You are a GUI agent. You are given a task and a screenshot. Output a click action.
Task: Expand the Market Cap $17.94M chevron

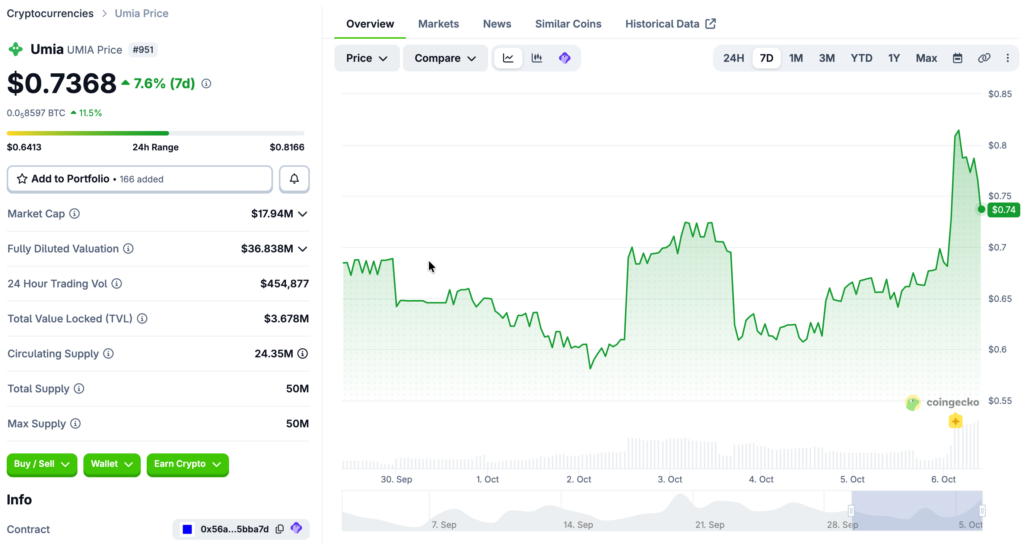click(x=302, y=214)
